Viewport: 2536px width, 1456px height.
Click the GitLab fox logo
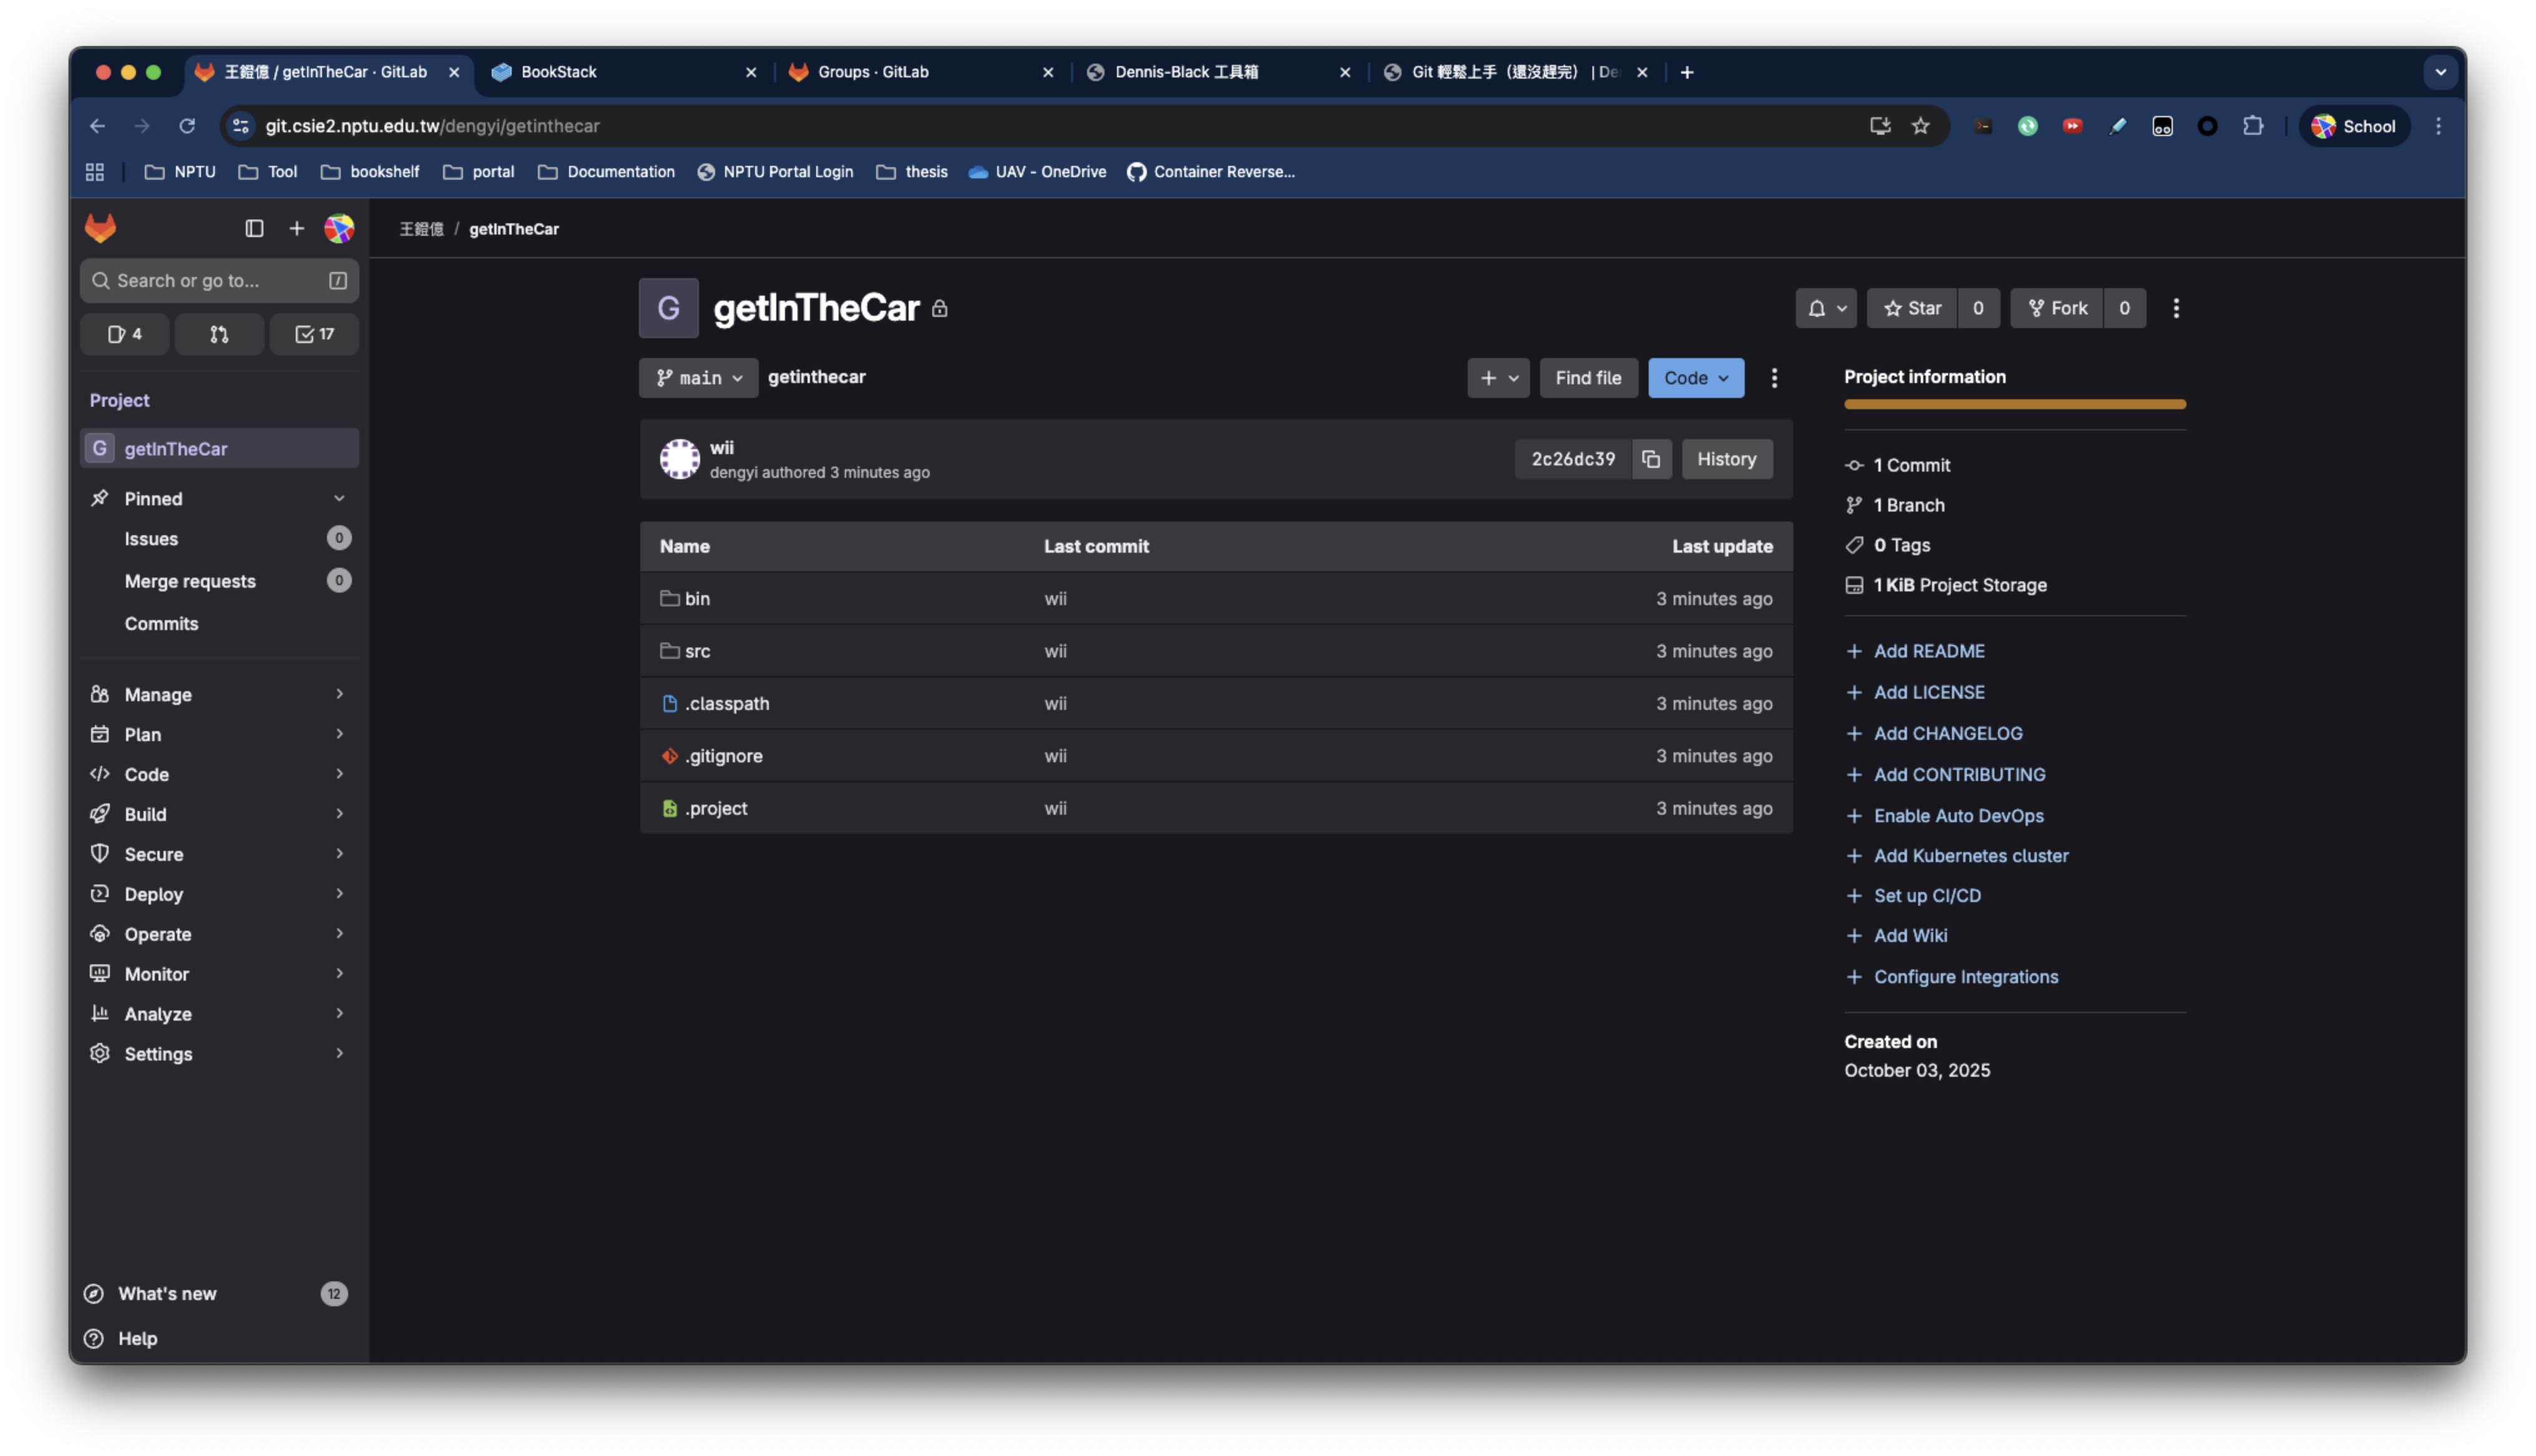tap(101, 229)
